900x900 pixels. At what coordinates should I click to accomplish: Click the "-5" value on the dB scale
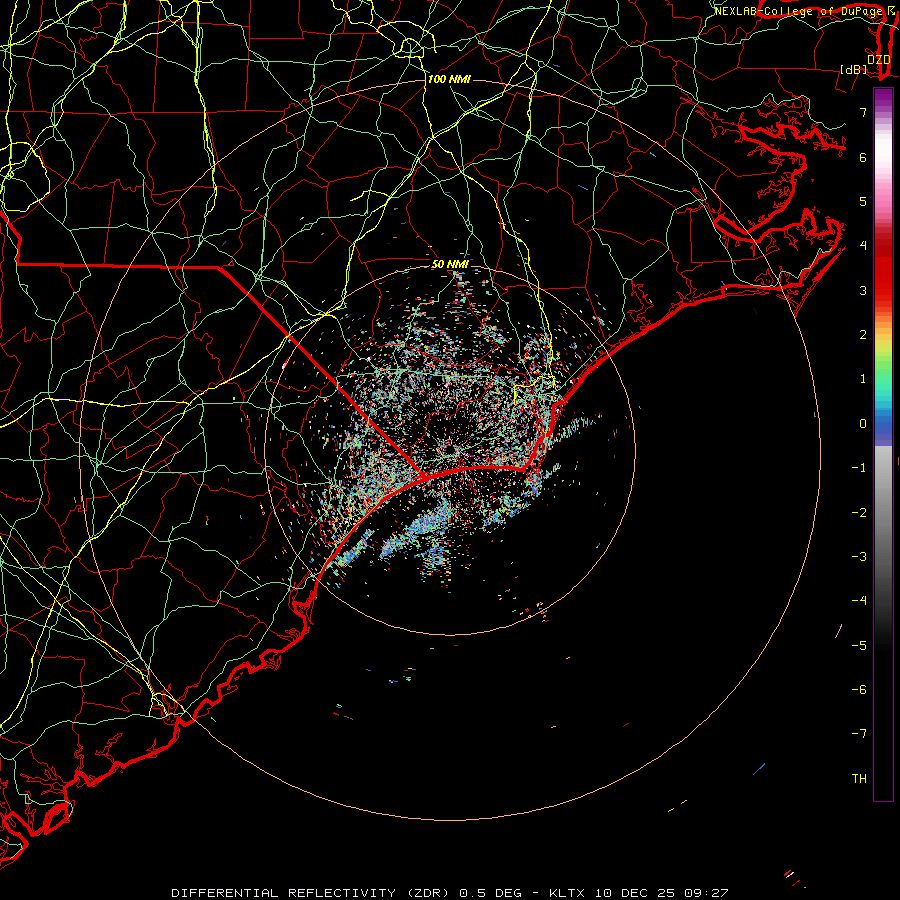click(x=859, y=646)
